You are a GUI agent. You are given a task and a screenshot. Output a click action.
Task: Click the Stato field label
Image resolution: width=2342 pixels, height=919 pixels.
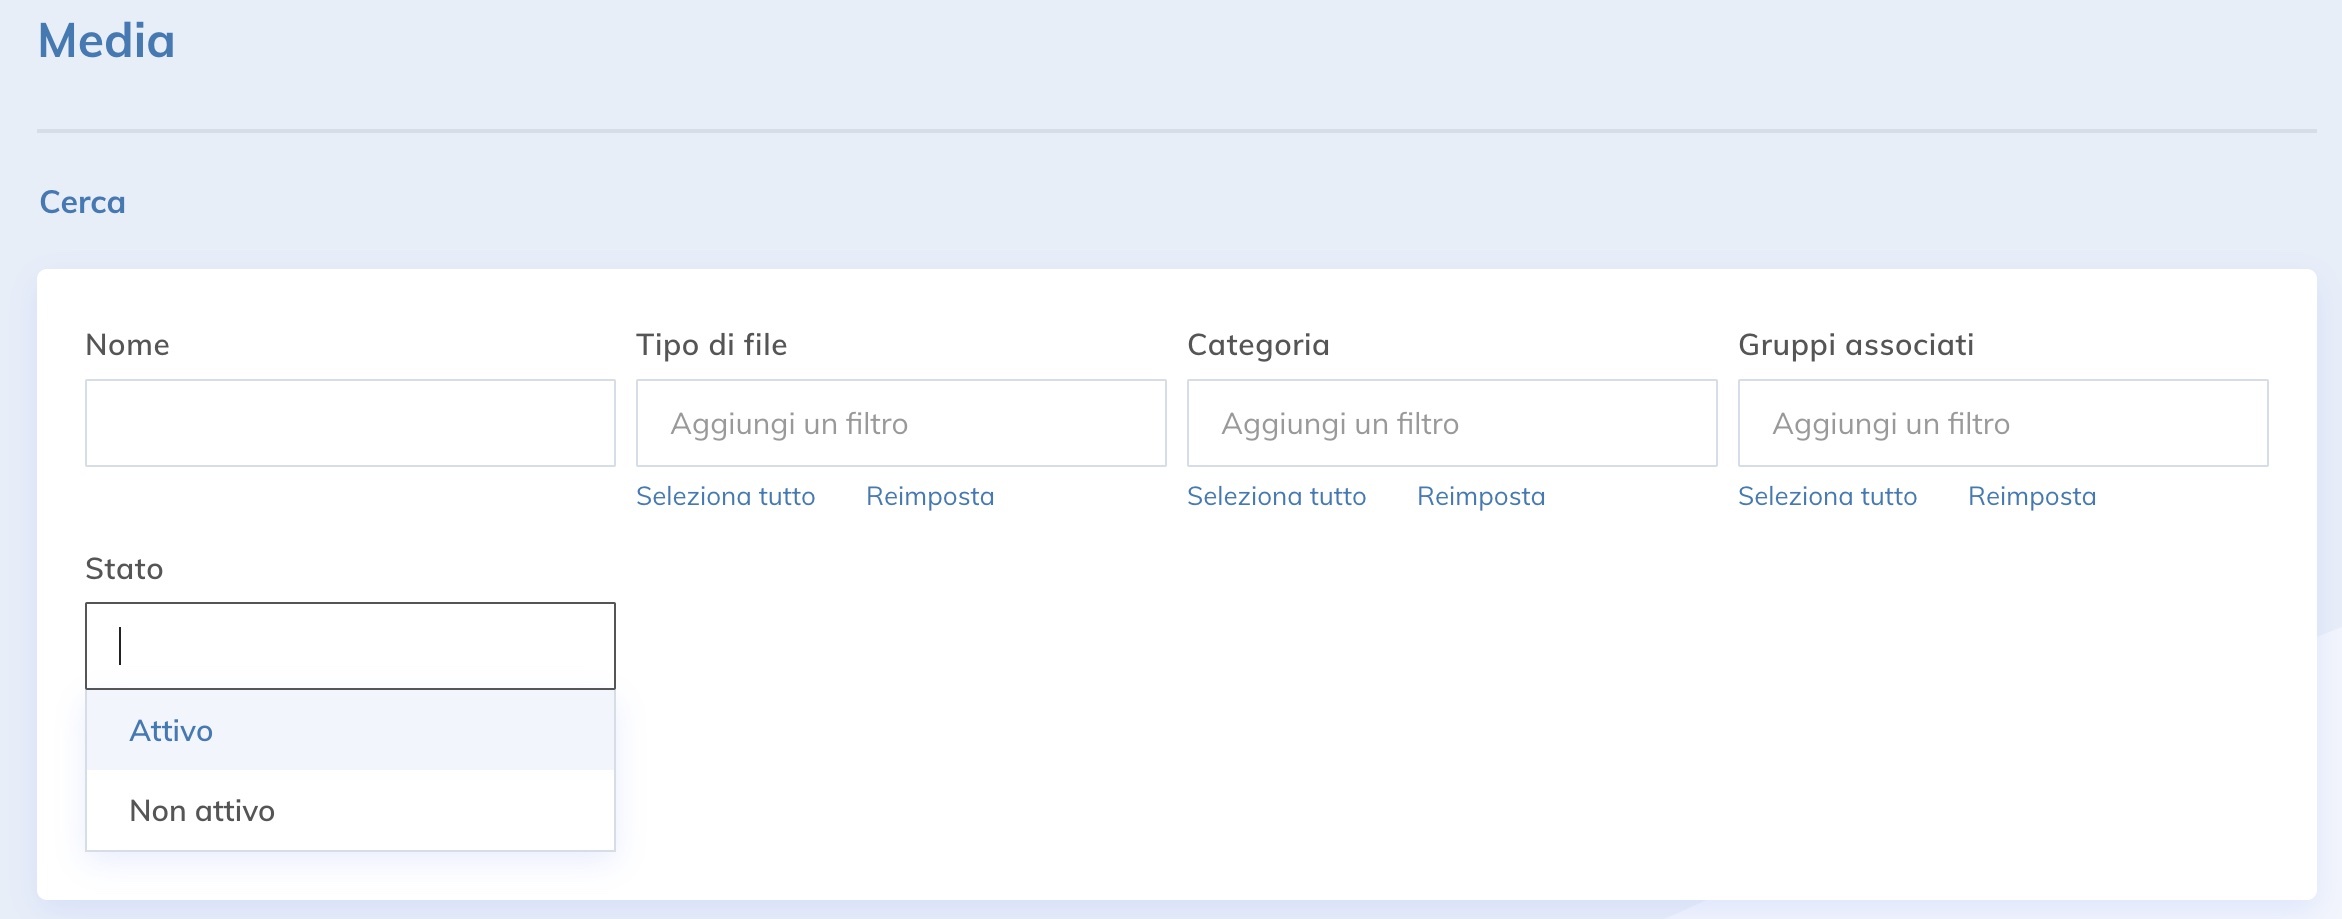coord(124,568)
